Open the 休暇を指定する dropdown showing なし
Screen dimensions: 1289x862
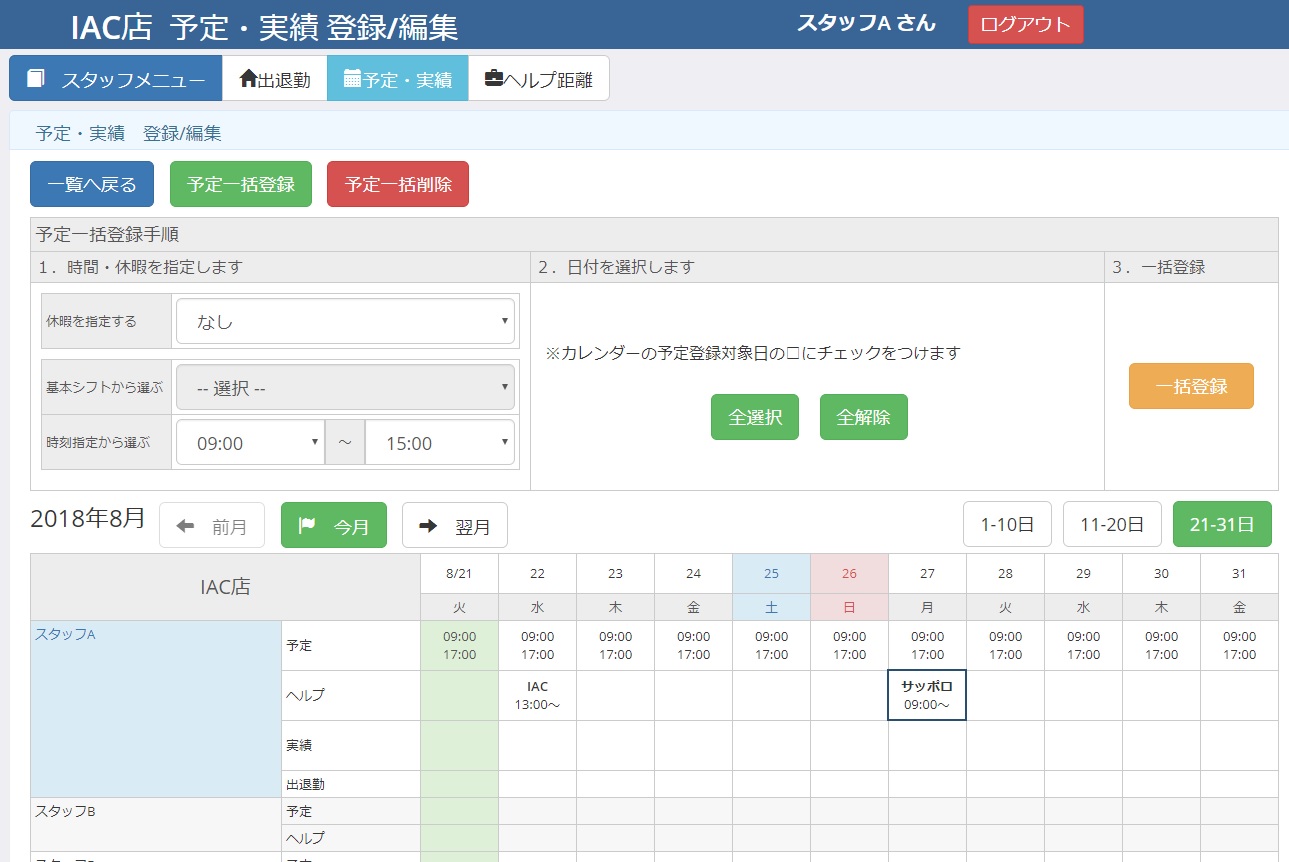click(x=344, y=320)
